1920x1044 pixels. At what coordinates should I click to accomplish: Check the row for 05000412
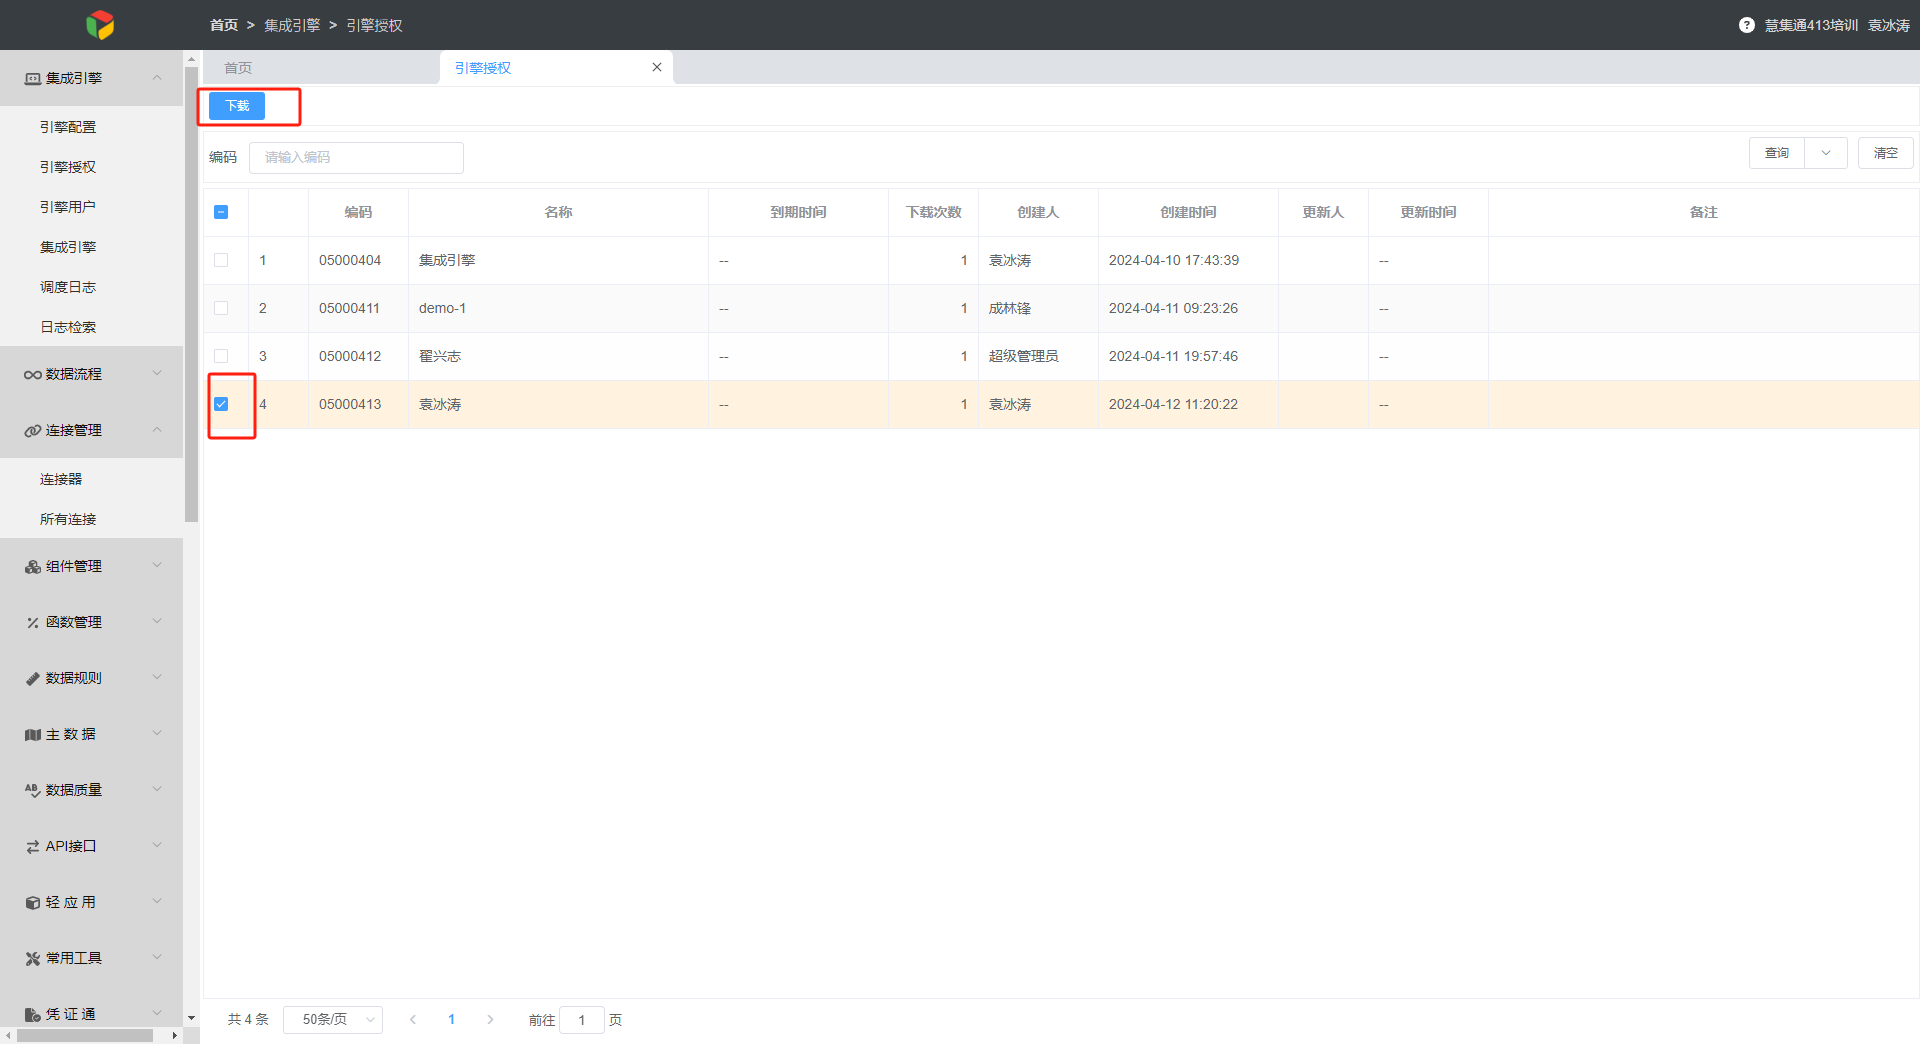(x=221, y=356)
